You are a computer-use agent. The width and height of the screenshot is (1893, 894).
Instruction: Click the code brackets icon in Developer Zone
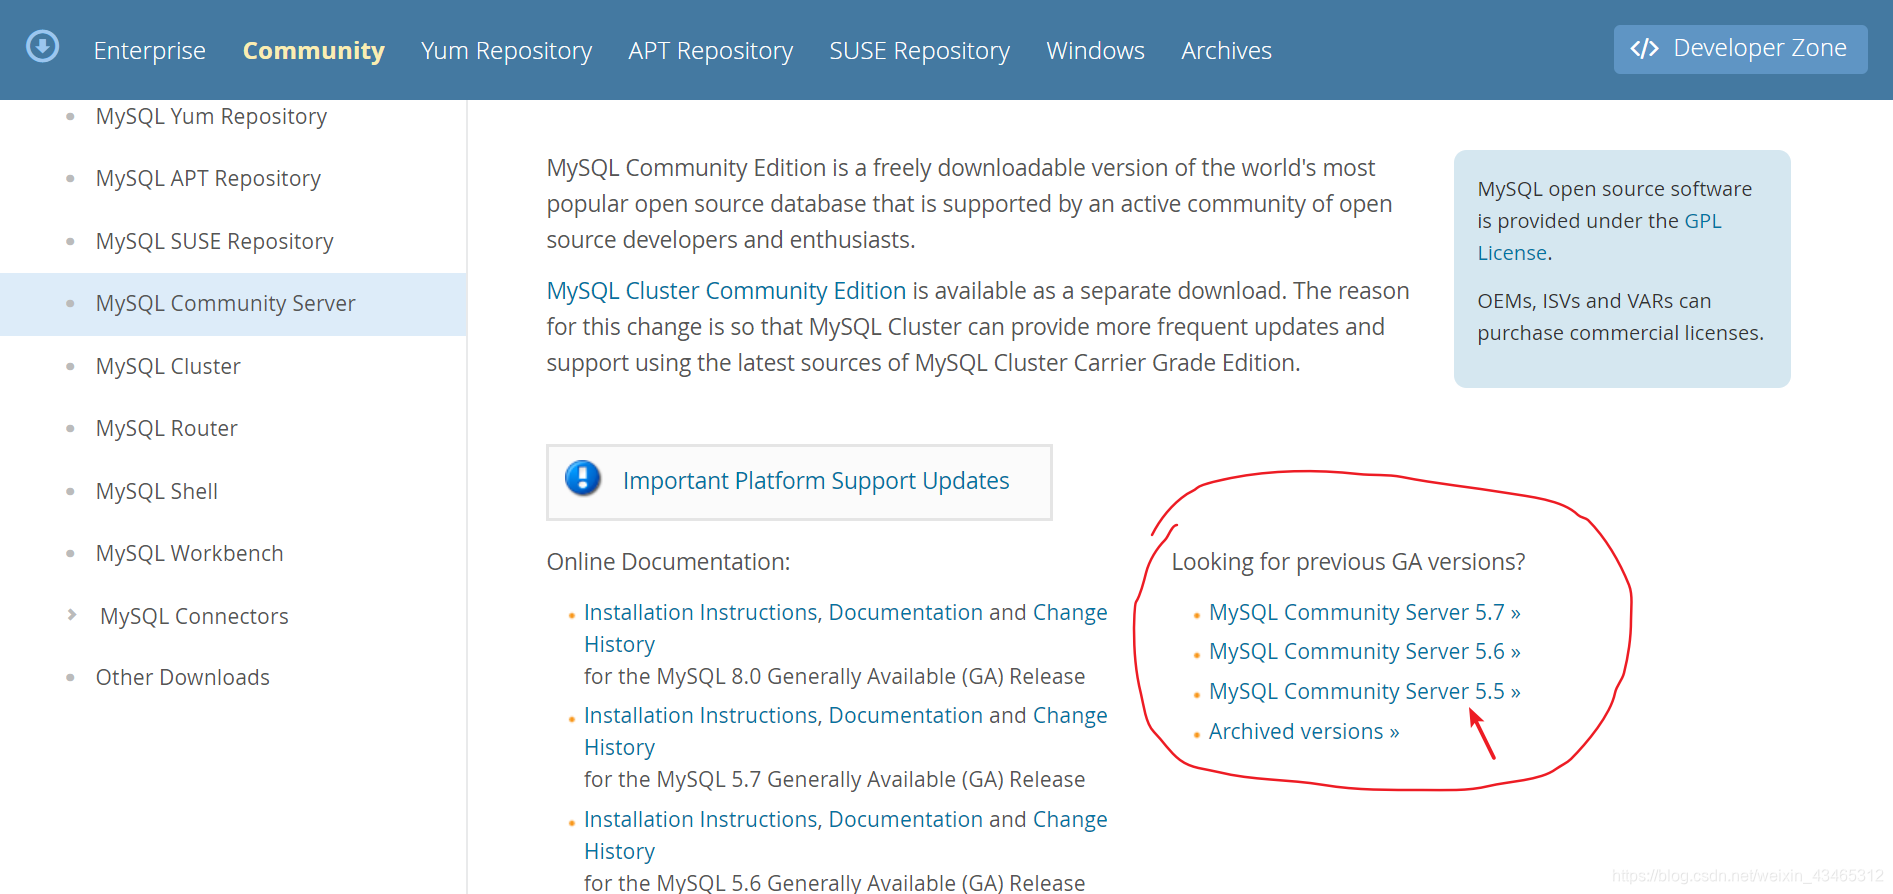[x=1644, y=49]
